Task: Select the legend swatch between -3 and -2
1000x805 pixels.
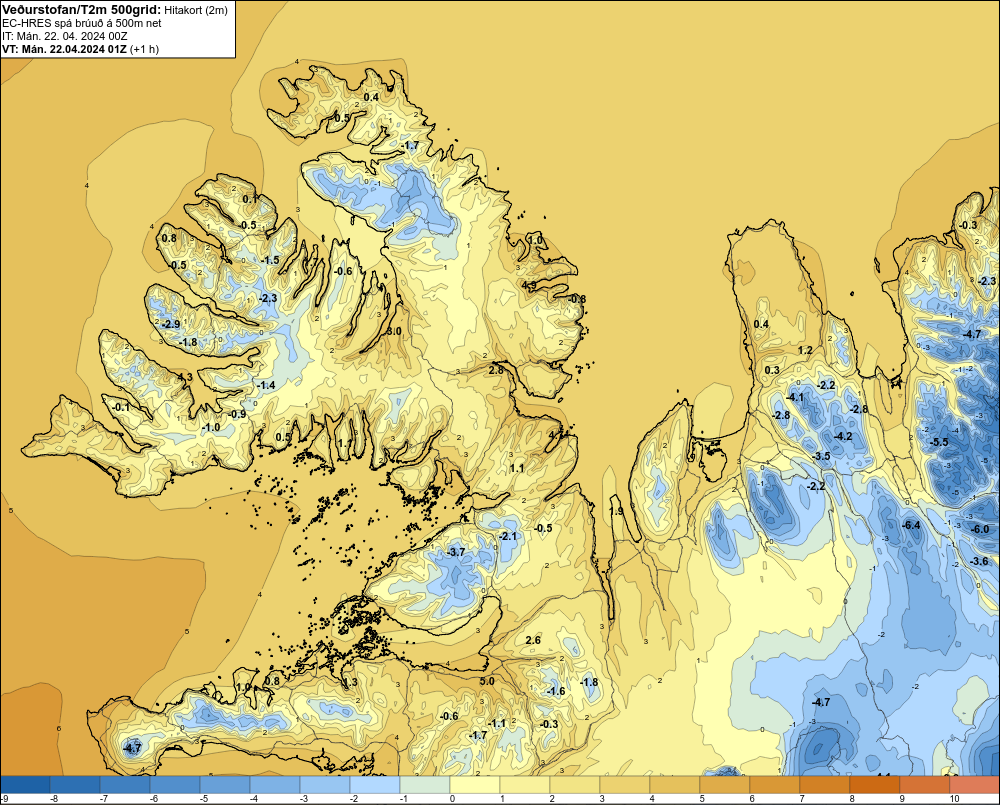Action: 325,785
